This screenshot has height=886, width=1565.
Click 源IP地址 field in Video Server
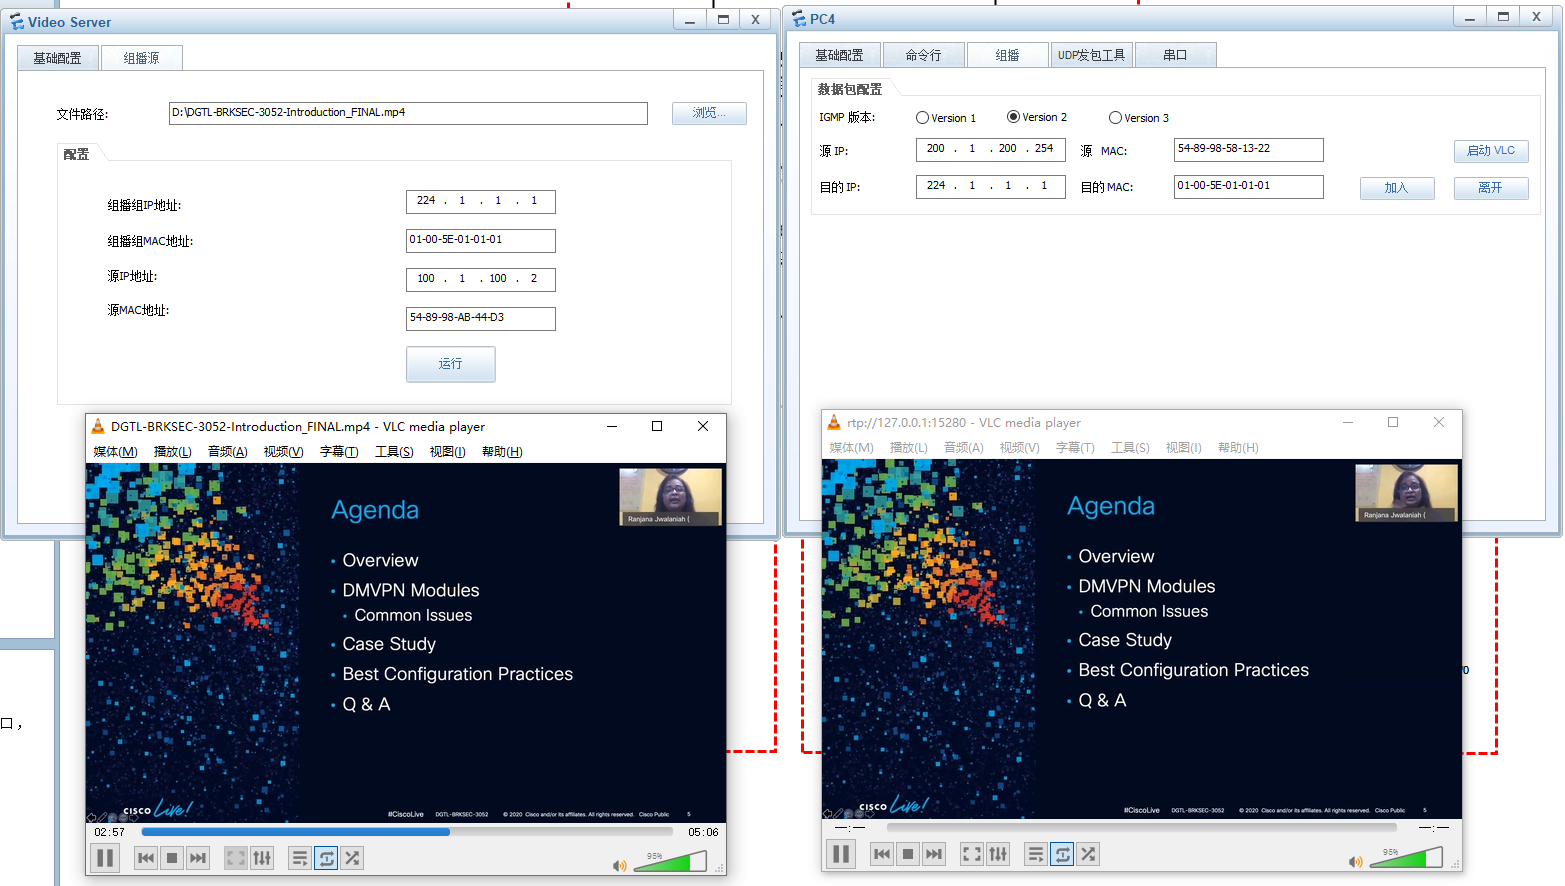point(481,279)
